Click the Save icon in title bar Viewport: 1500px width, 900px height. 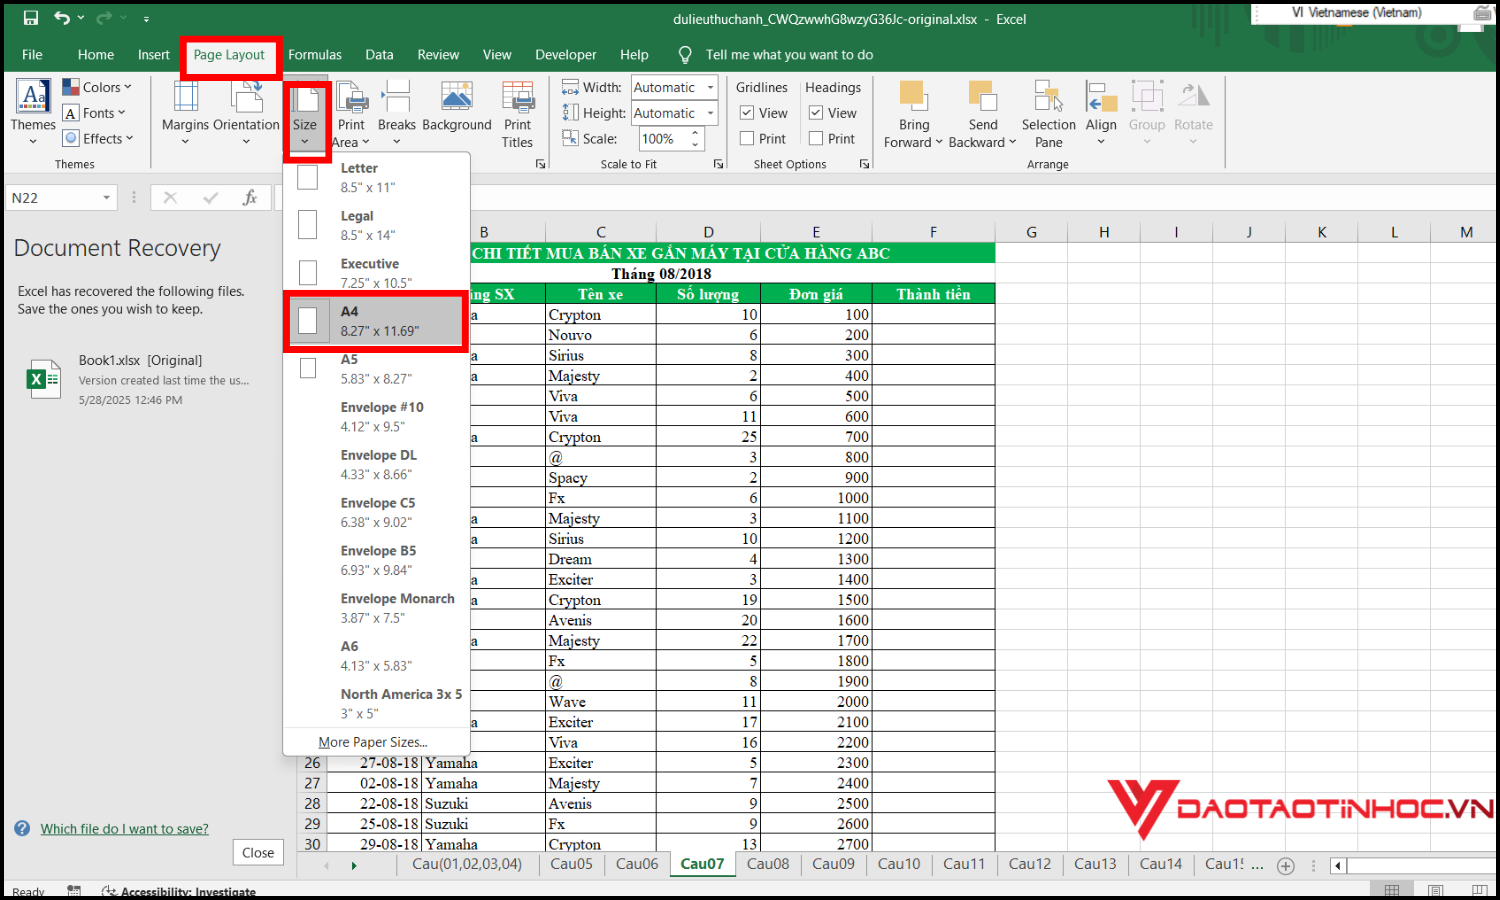point(31,18)
